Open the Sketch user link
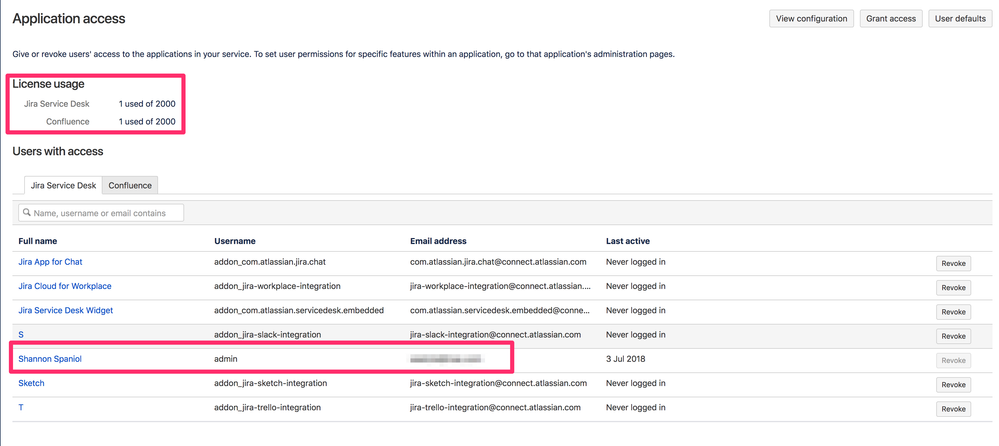The image size is (999, 446). [31, 383]
